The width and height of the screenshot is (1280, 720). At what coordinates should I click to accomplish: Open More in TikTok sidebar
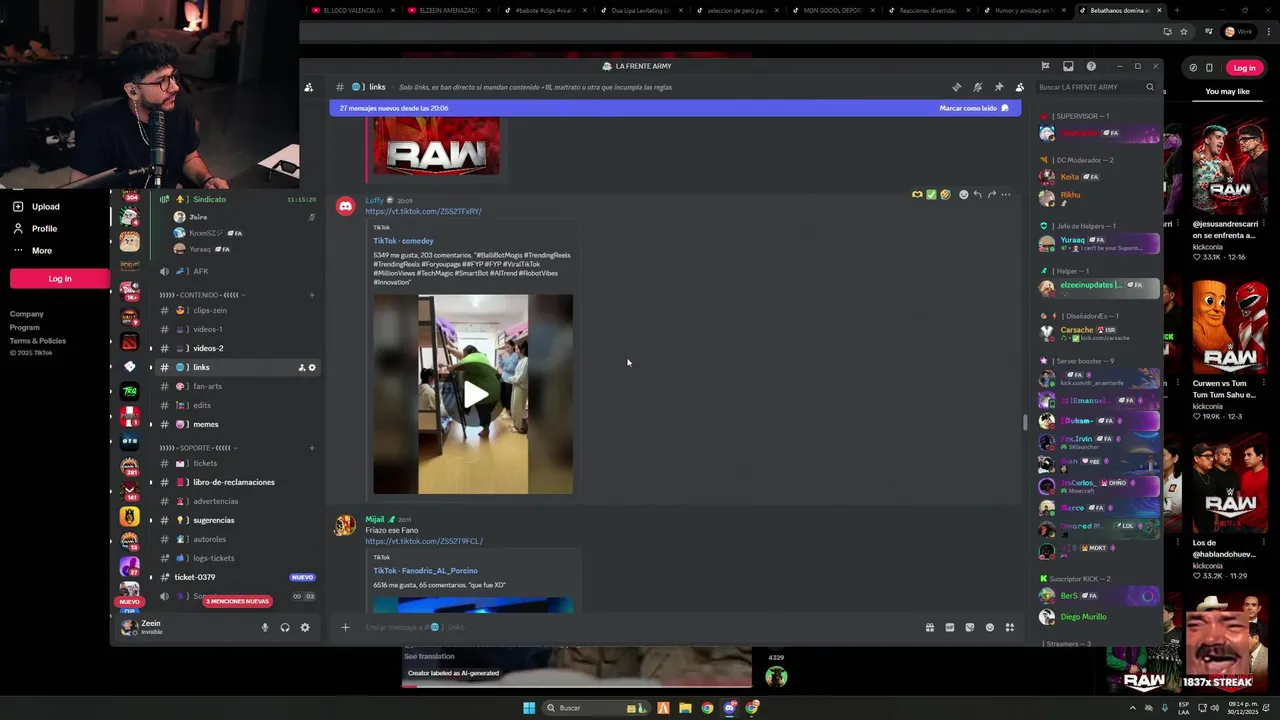click(32, 251)
